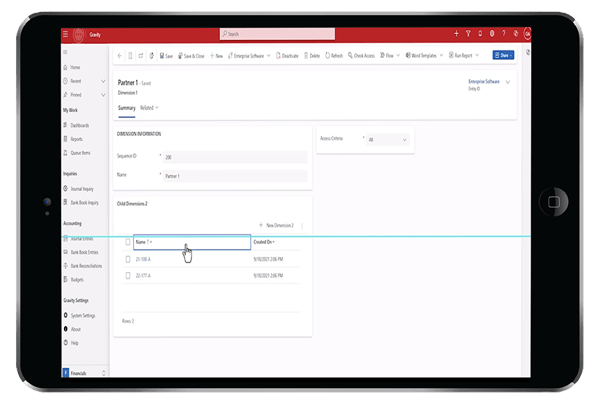Expand the Recent list chevron
The height and width of the screenshot is (408, 600).
(103, 81)
